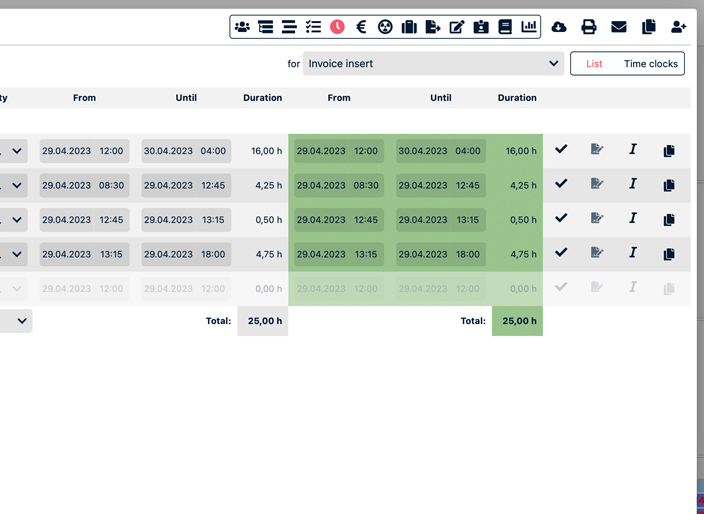Open the bar chart statistics icon

pyautogui.click(x=529, y=27)
